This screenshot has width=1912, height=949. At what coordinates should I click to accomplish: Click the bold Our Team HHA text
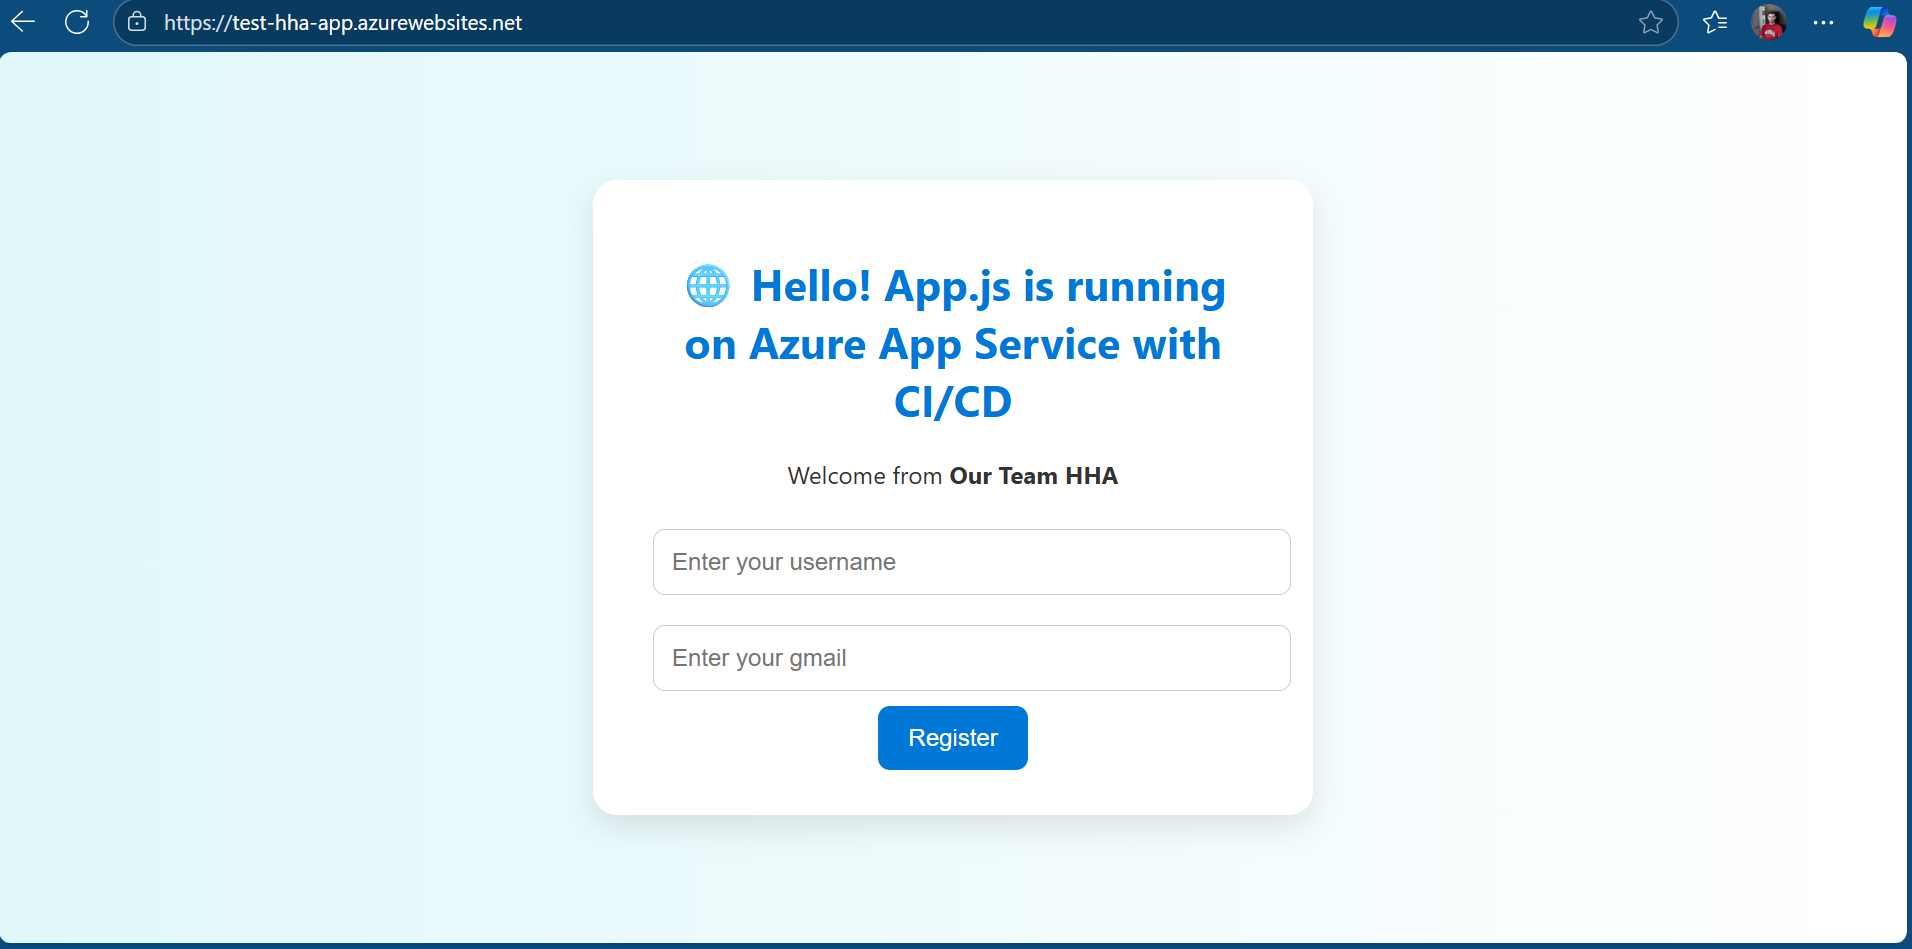(x=1033, y=476)
